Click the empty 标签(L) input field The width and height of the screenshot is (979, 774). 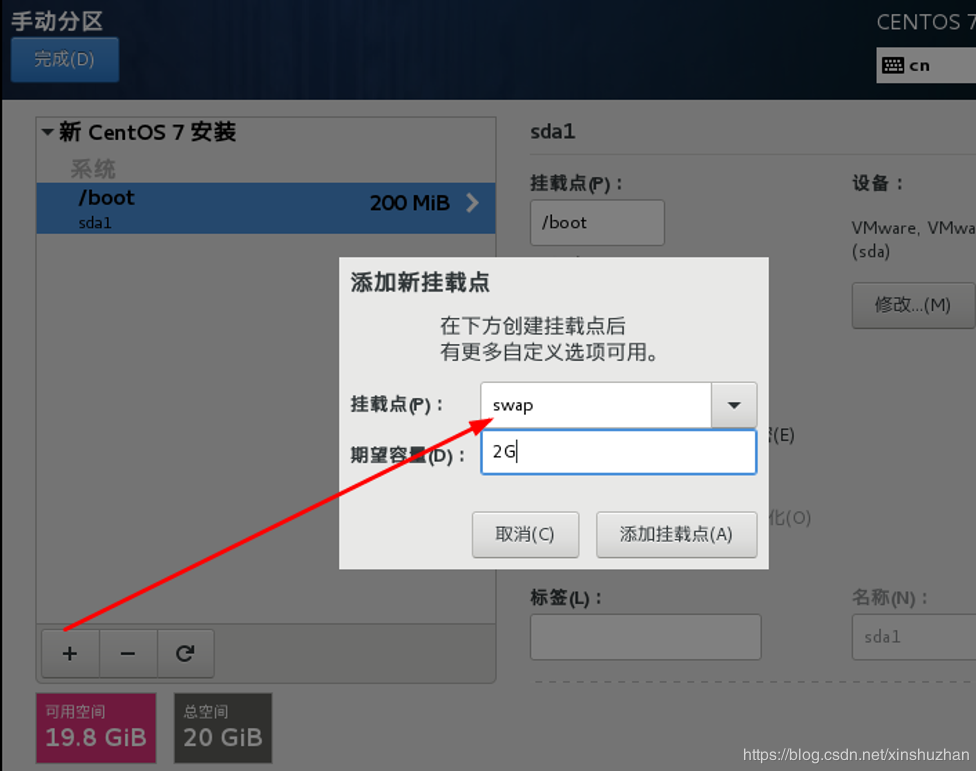(x=645, y=637)
